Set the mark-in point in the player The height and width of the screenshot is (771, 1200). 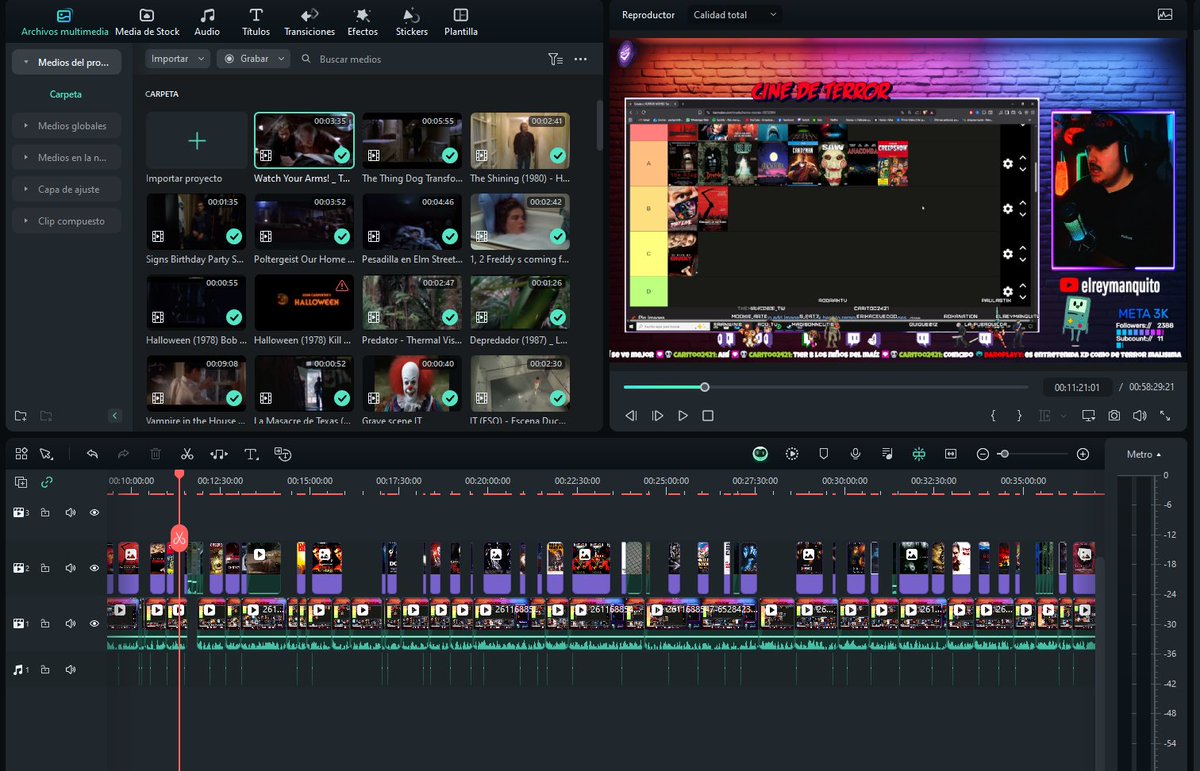[993, 415]
